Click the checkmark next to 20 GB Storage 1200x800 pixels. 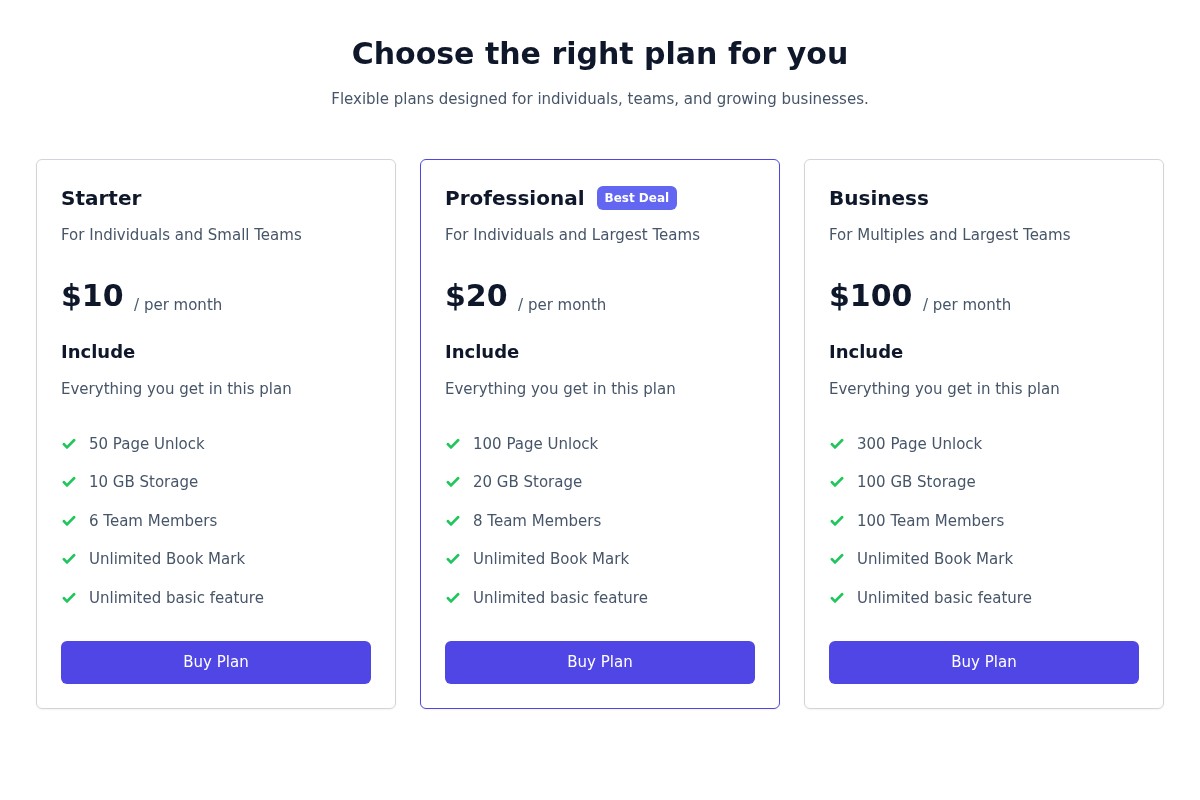[x=453, y=482]
